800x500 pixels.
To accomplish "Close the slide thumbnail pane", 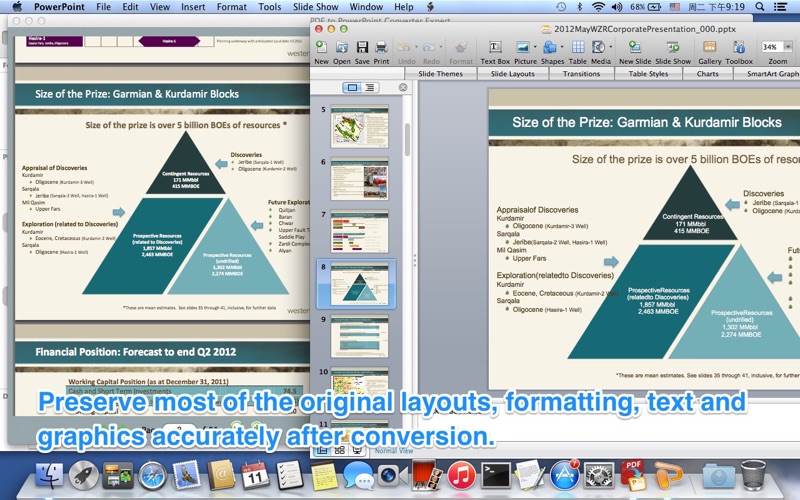I will point(403,87).
